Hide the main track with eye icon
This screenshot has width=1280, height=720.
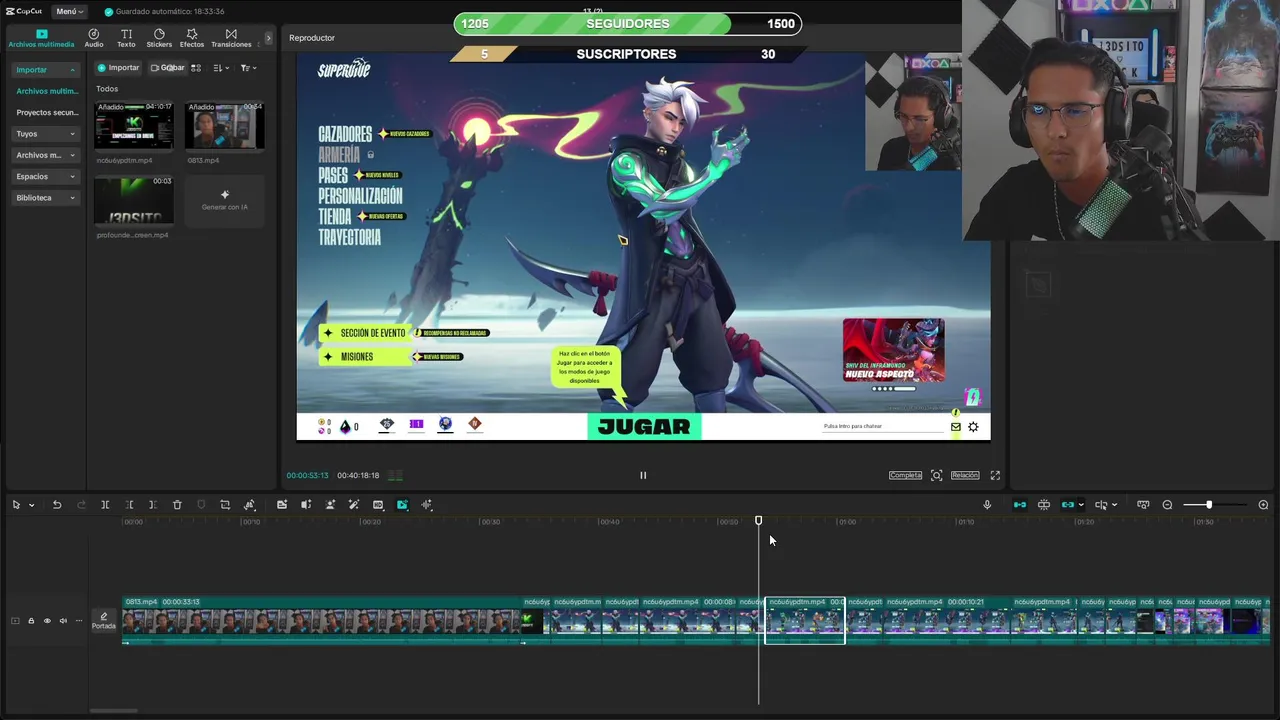click(47, 621)
